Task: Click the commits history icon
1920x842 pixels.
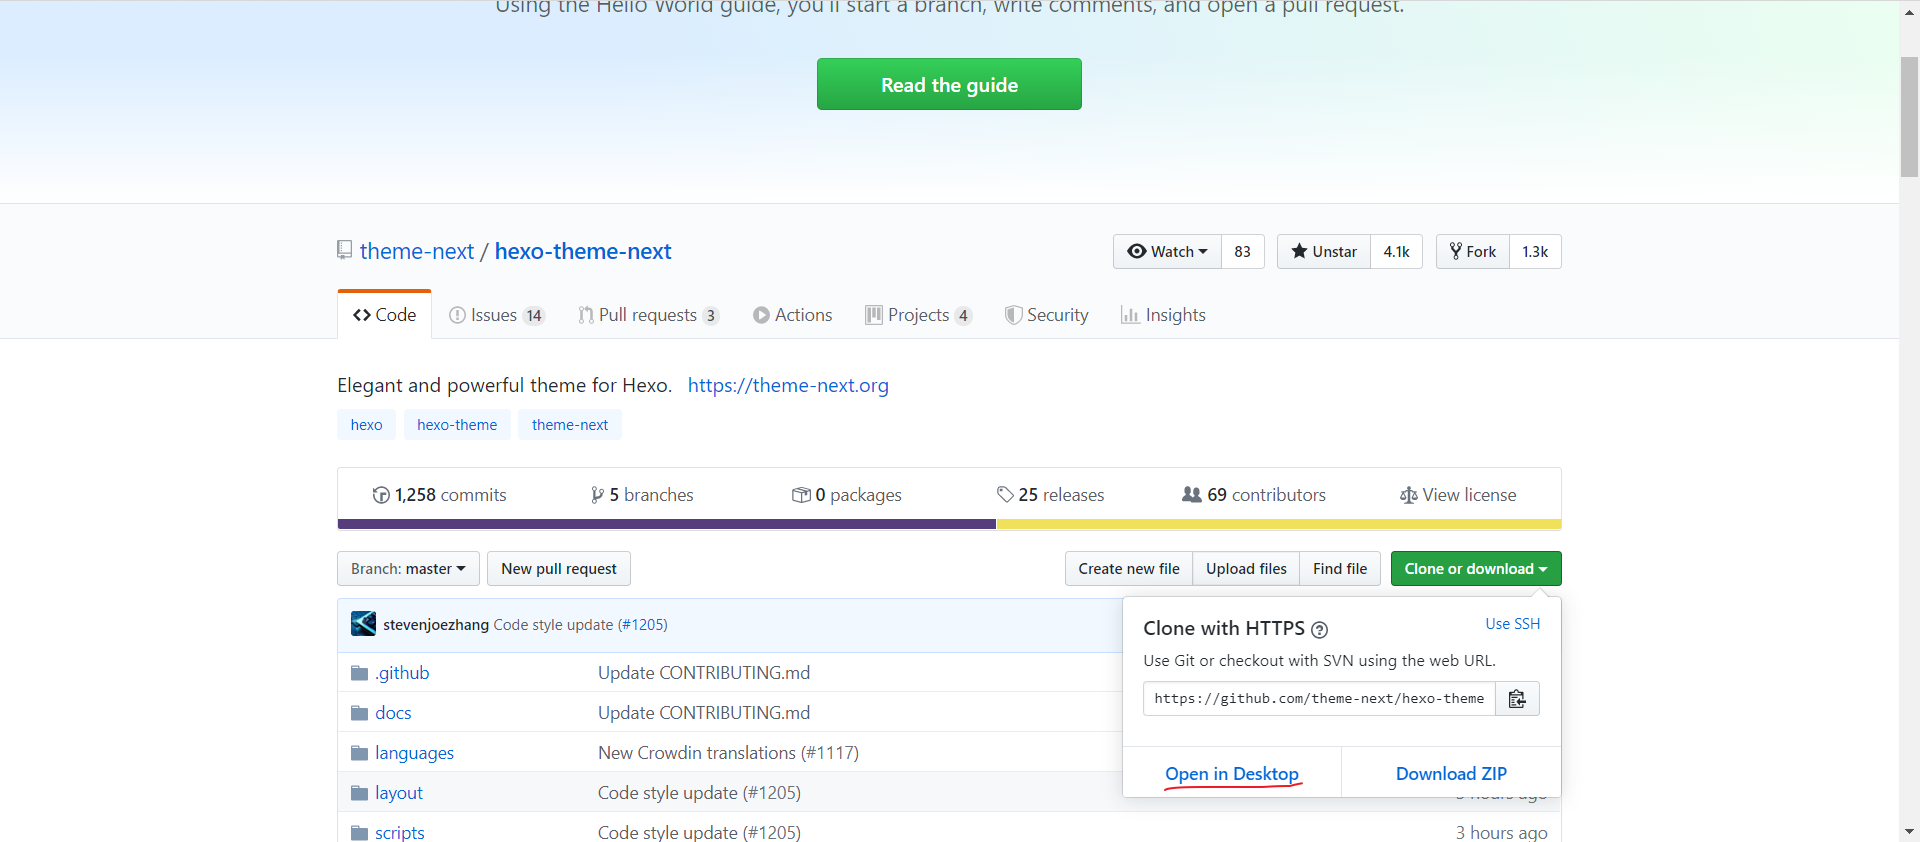Action: (x=380, y=495)
